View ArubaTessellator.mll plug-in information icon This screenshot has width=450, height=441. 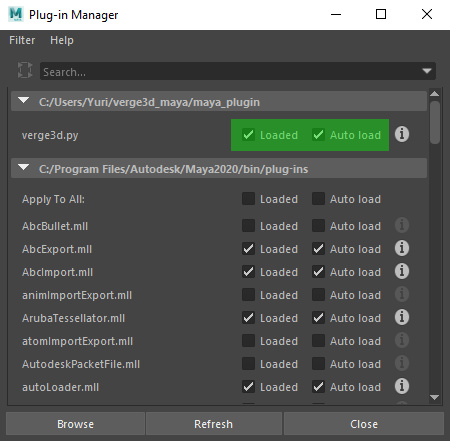click(402, 317)
